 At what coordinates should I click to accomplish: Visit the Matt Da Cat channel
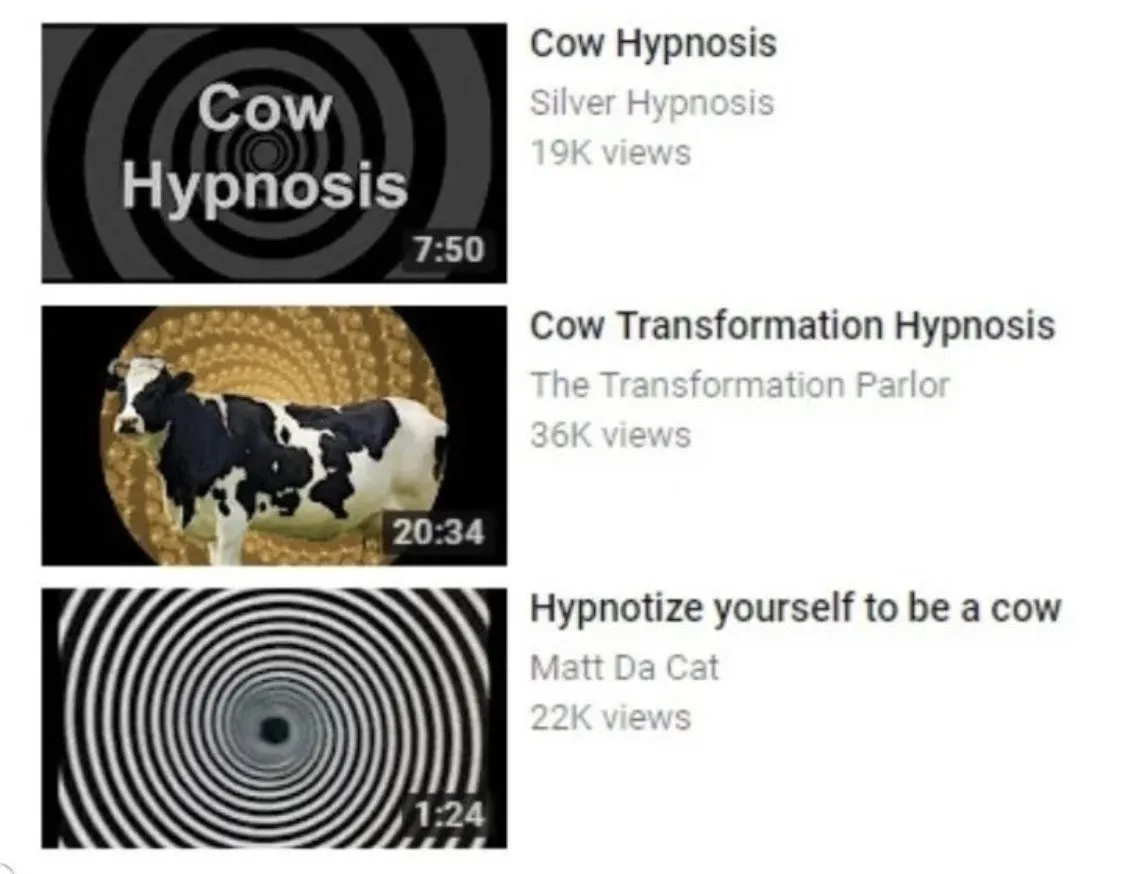pos(623,668)
